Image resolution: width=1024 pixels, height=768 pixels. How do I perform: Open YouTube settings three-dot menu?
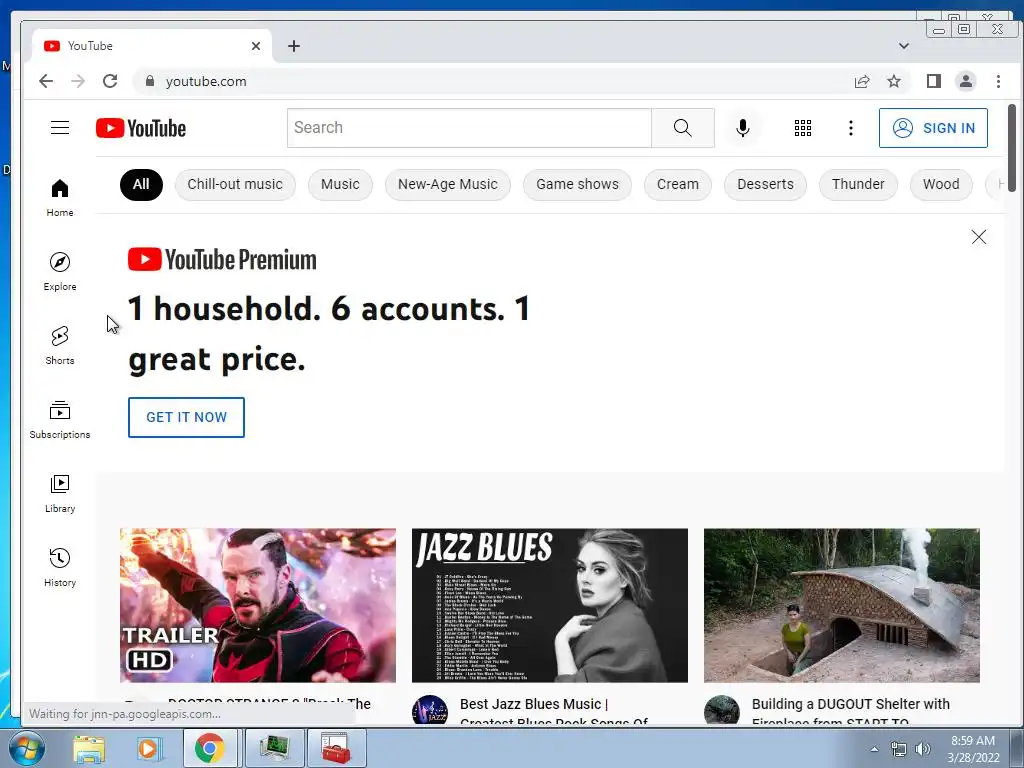pos(850,128)
